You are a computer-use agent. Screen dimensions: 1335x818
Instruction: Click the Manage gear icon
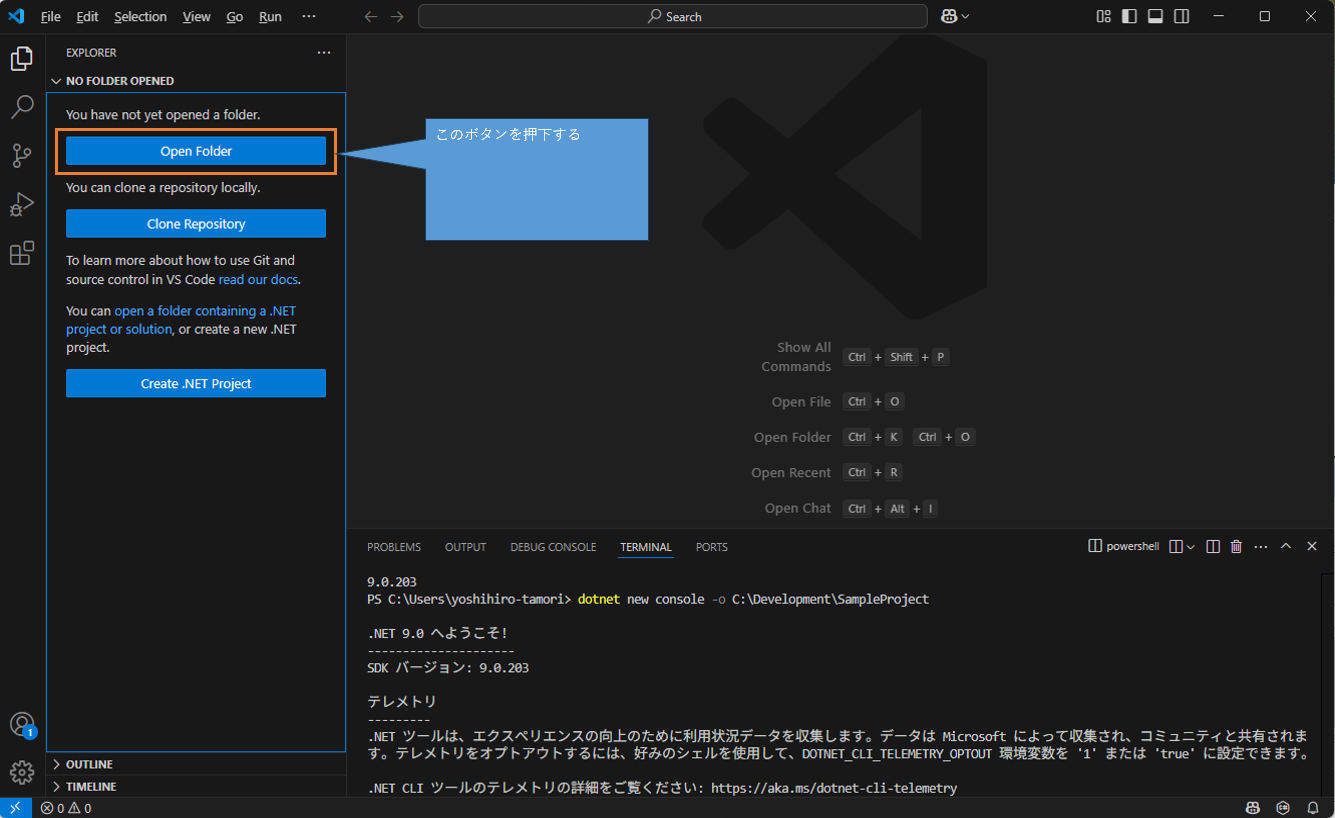(22, 772)
